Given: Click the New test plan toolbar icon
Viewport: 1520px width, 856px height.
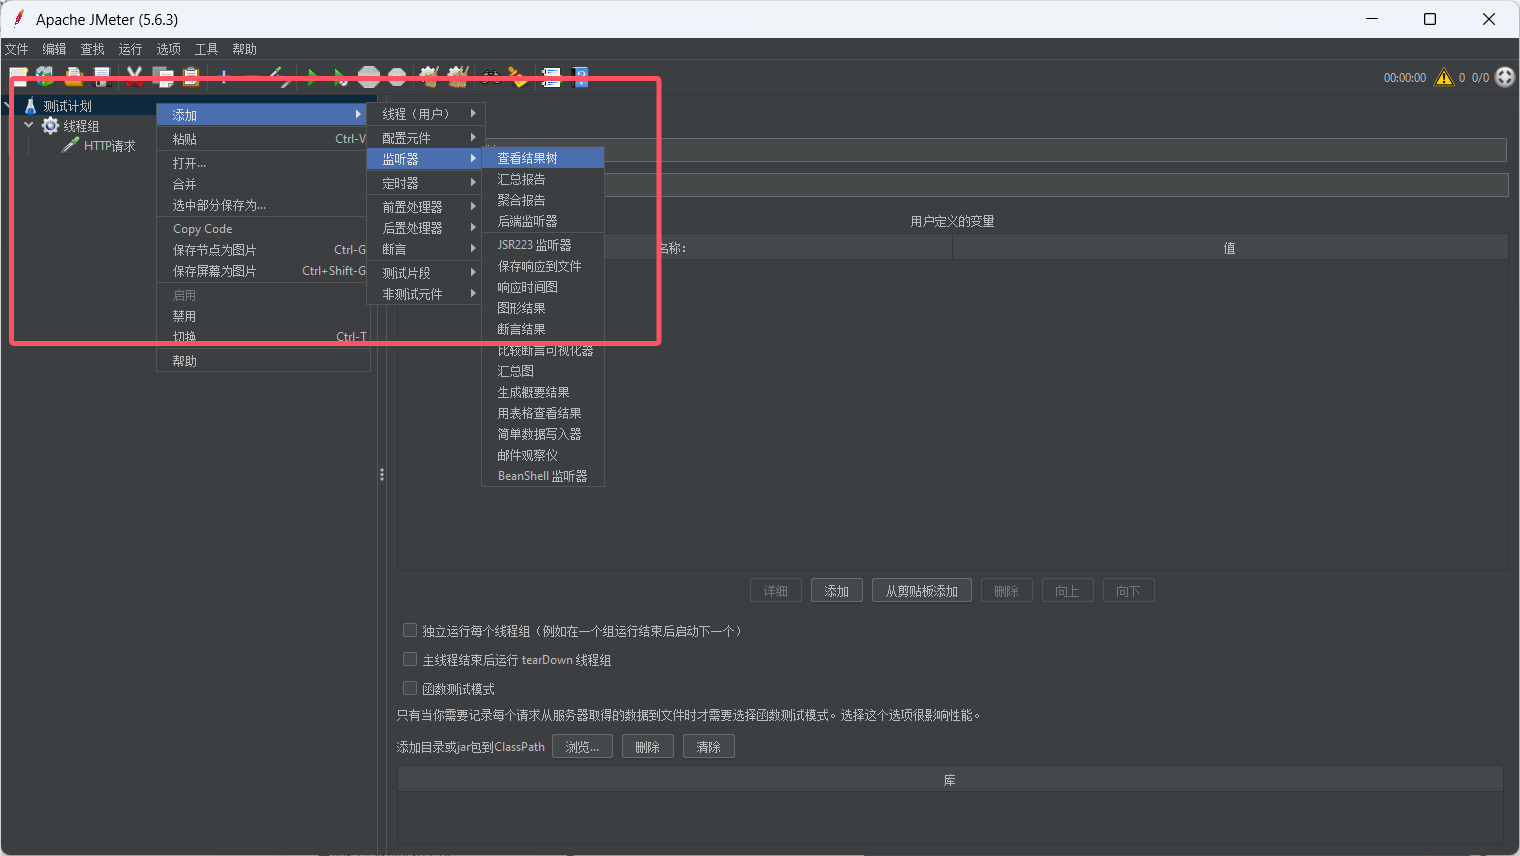Looking at the screenshot, I should pos(18,77).
